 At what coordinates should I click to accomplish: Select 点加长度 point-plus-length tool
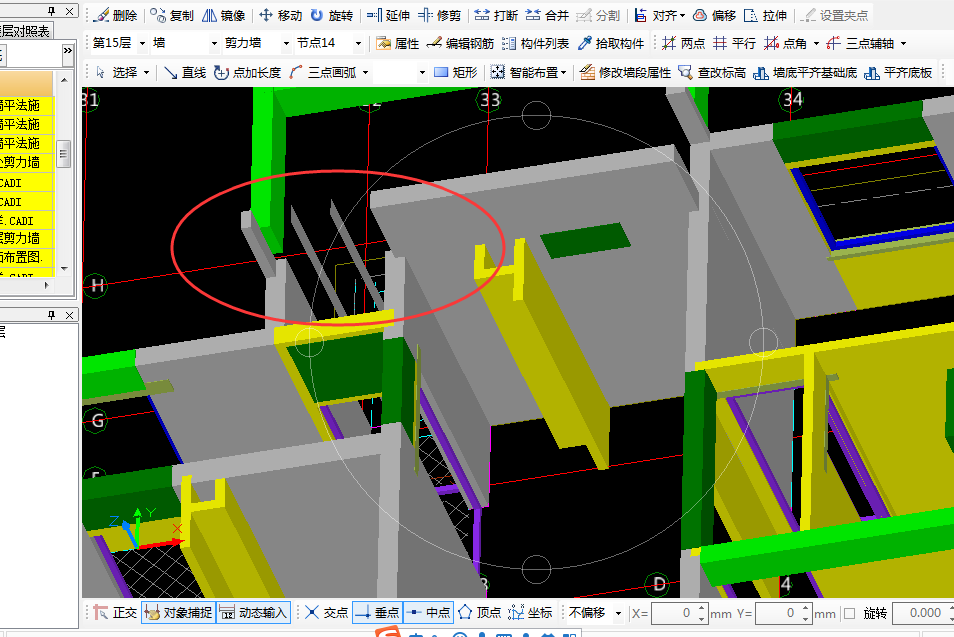pos(248,72)
